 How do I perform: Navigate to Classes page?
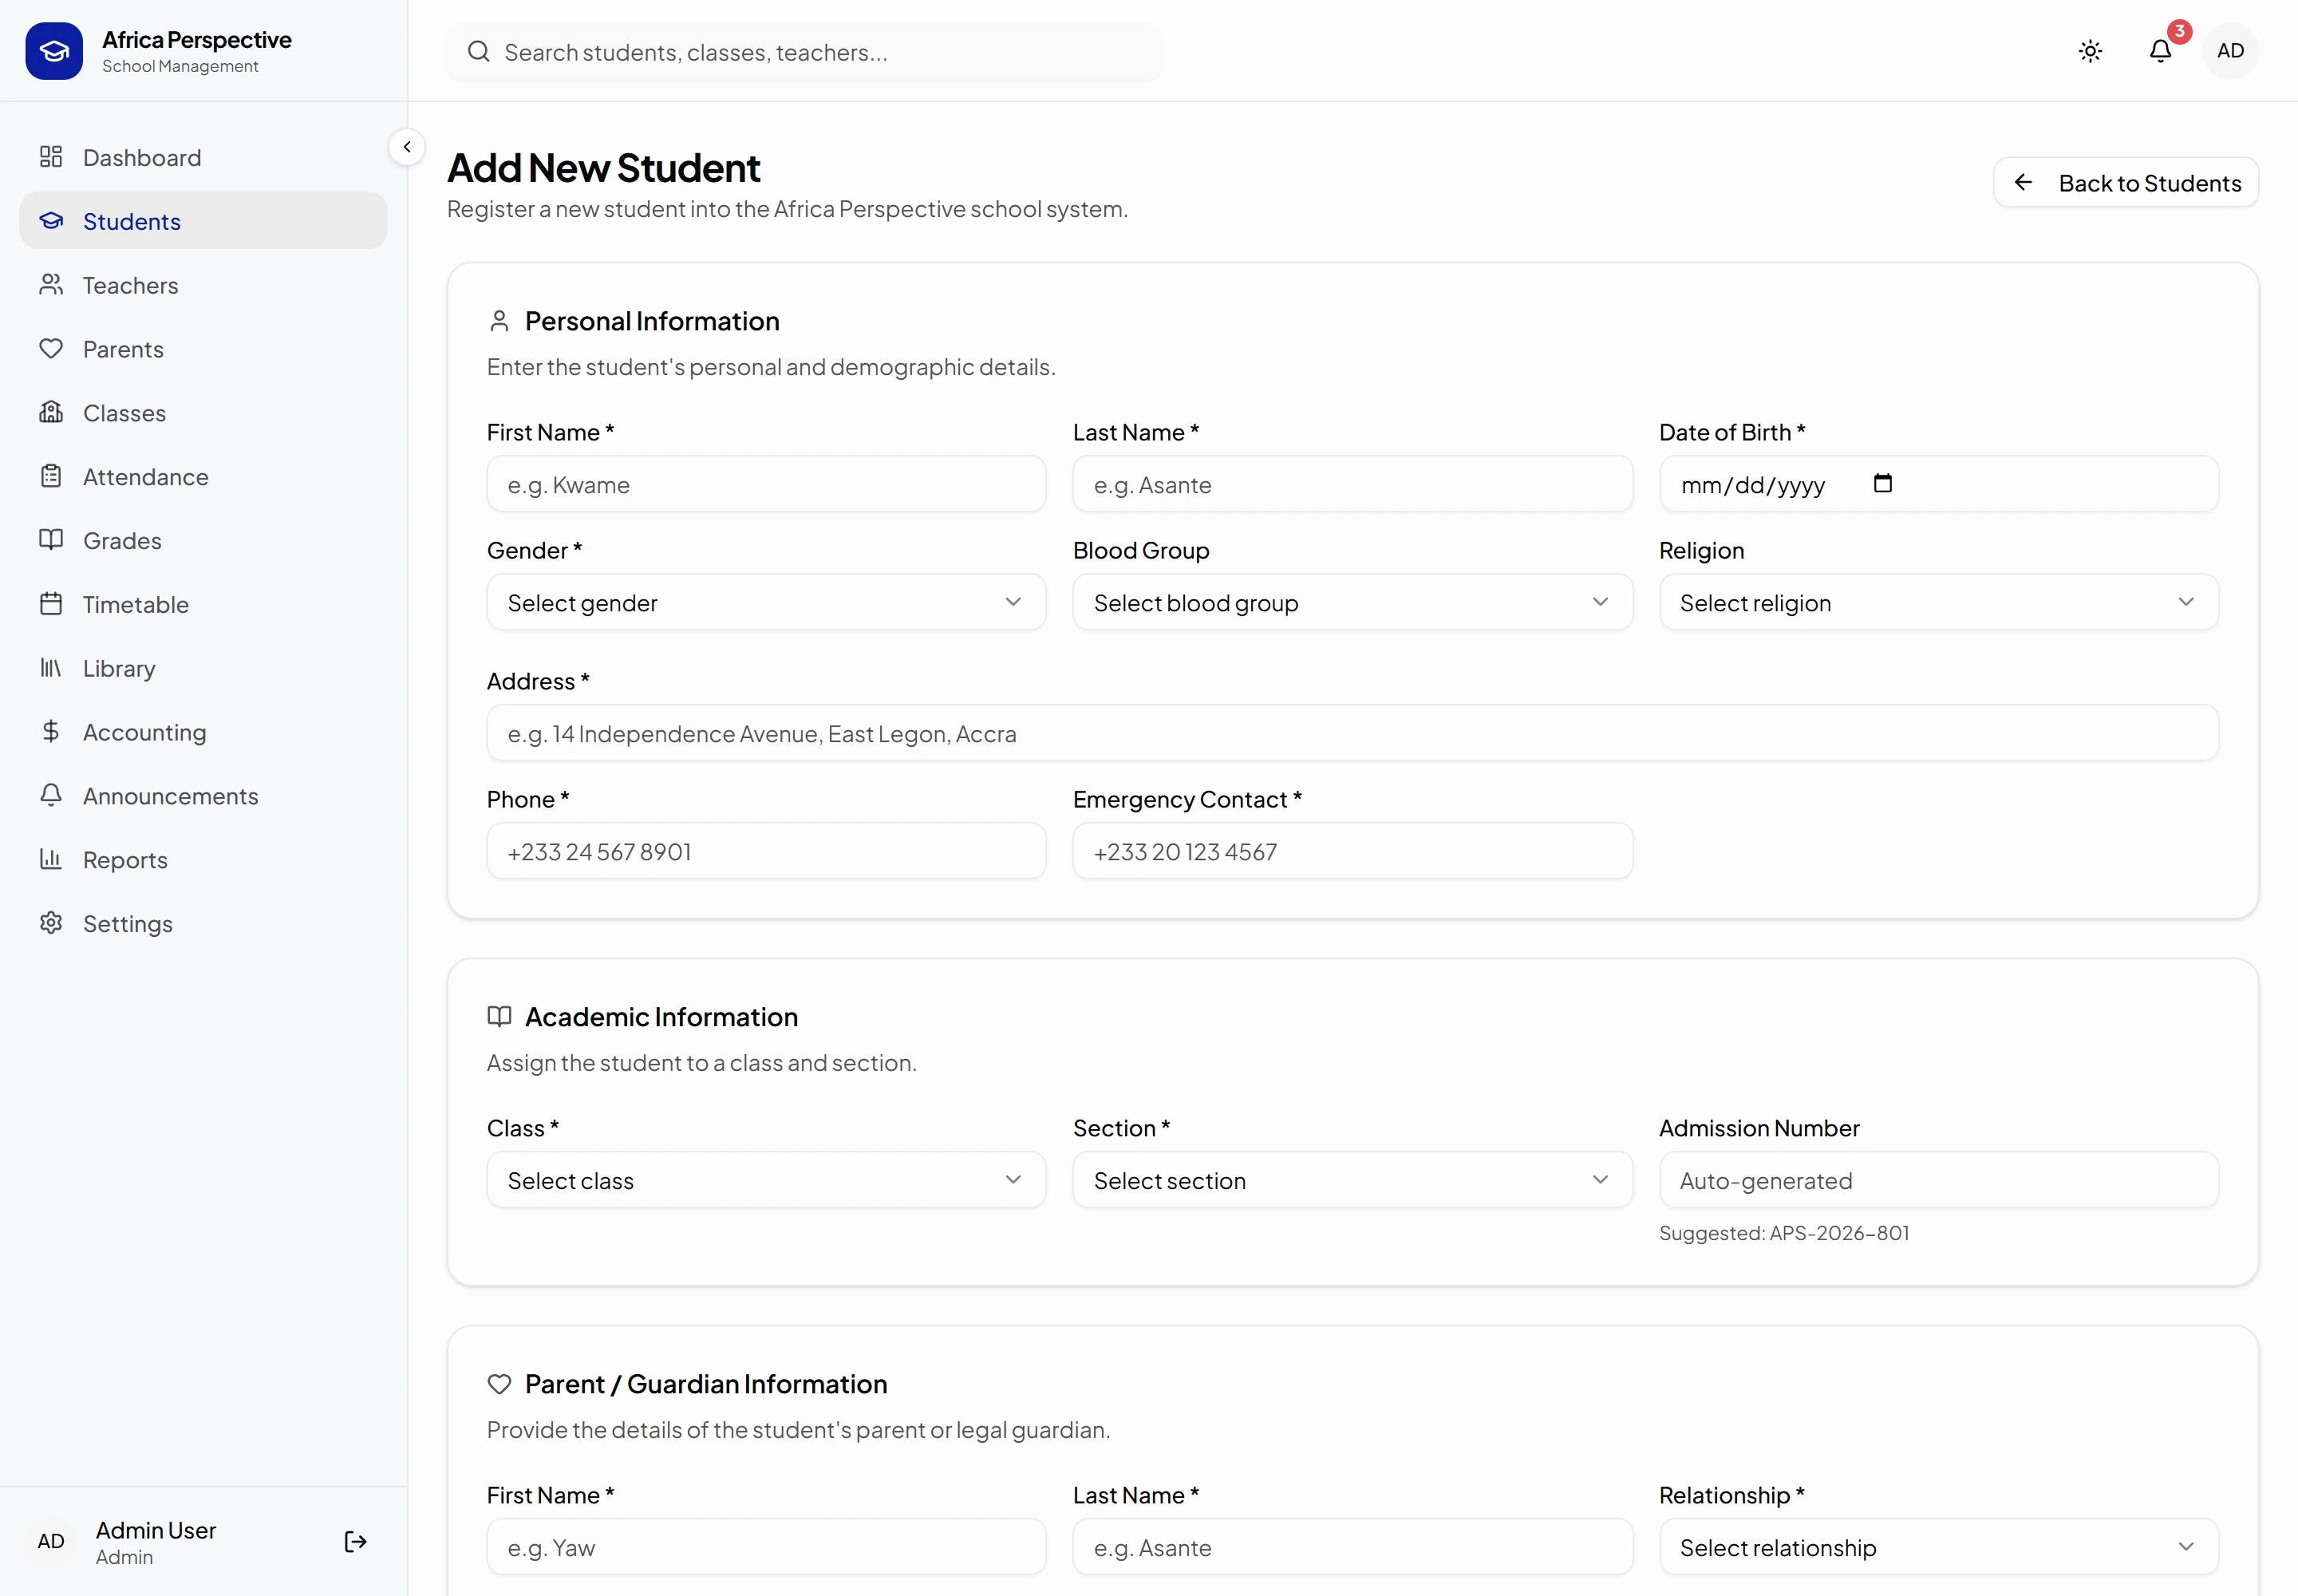pyautogui.click(x=203, y=413)
